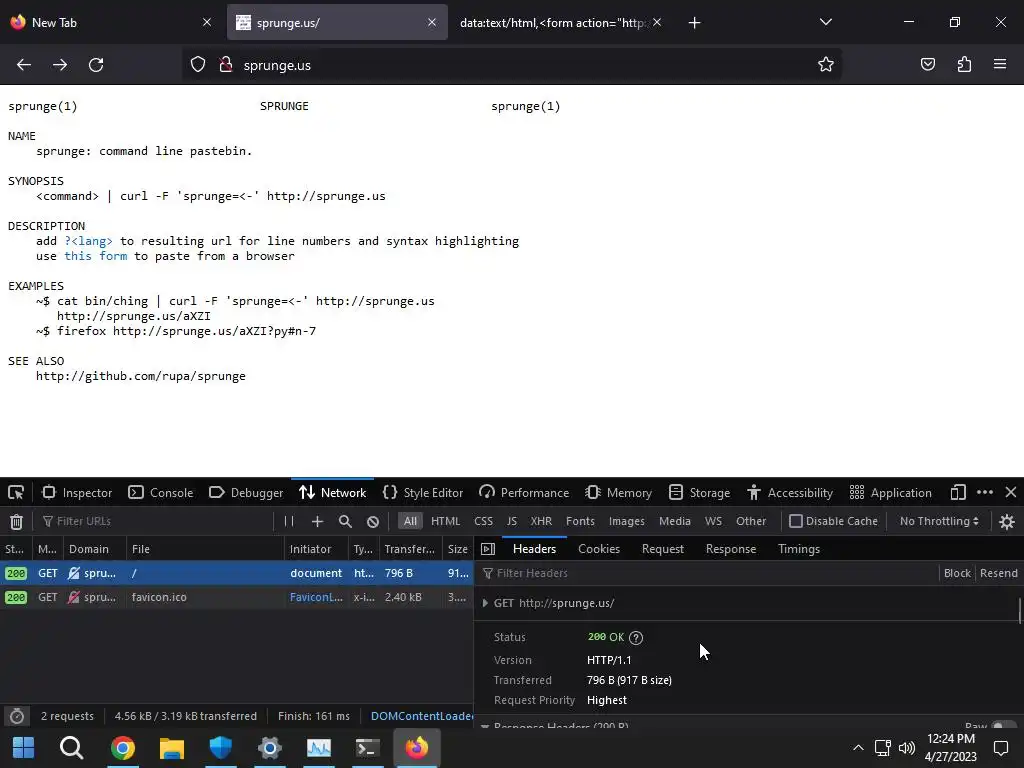Switch to Cookies details tab
Viewport: 1024px width, 768px height.
click(x=599, y=549)
